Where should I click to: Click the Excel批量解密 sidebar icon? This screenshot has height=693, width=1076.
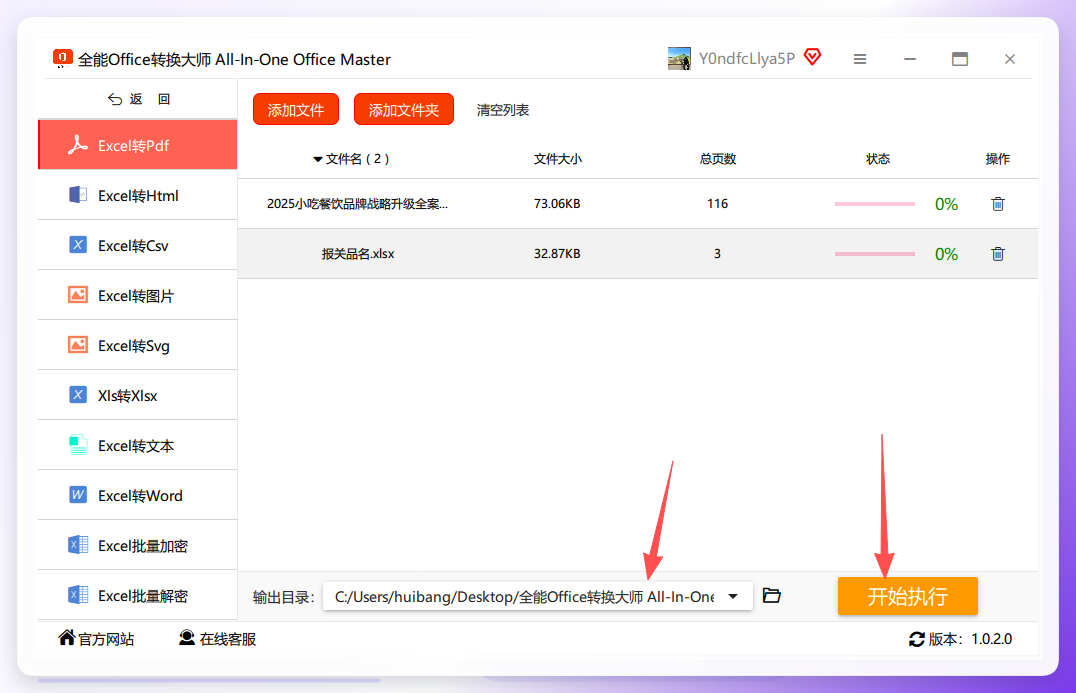[x=78, y=595]
